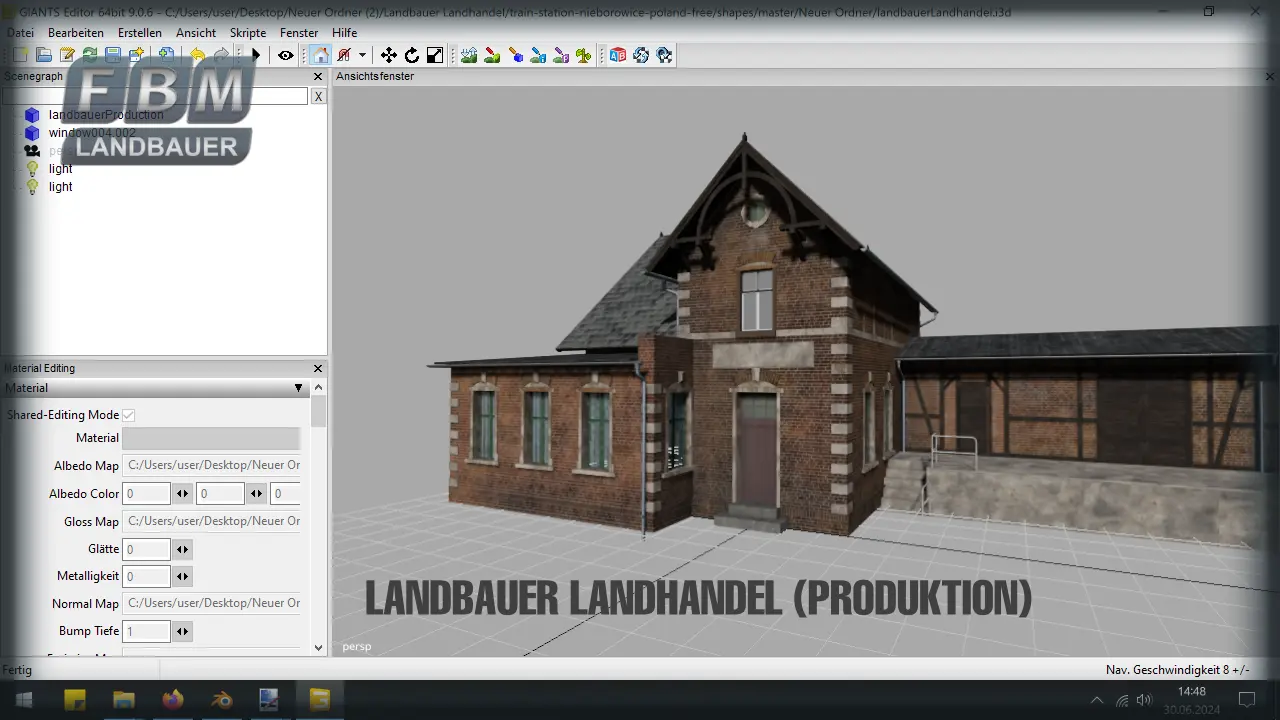Screen dimensions: 1280x720
Task: Show hidden tray icons chevron
Action: pos(1097,700)
